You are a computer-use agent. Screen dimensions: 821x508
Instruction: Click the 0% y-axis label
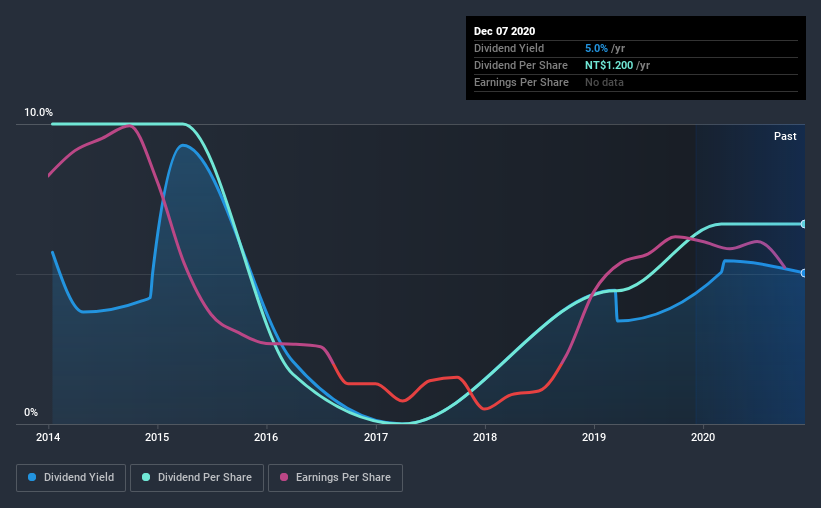(x=31, y=413)
